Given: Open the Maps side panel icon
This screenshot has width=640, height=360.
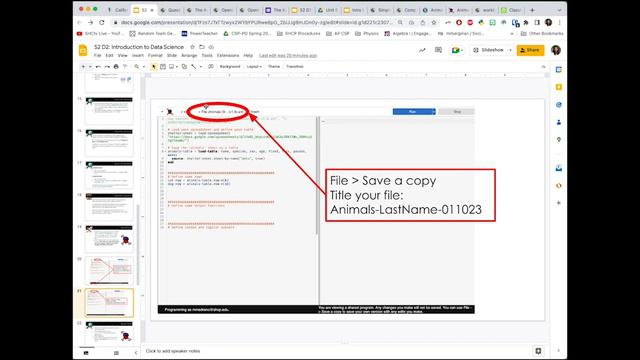Looking at the screenshot, I should coord(559,140).
